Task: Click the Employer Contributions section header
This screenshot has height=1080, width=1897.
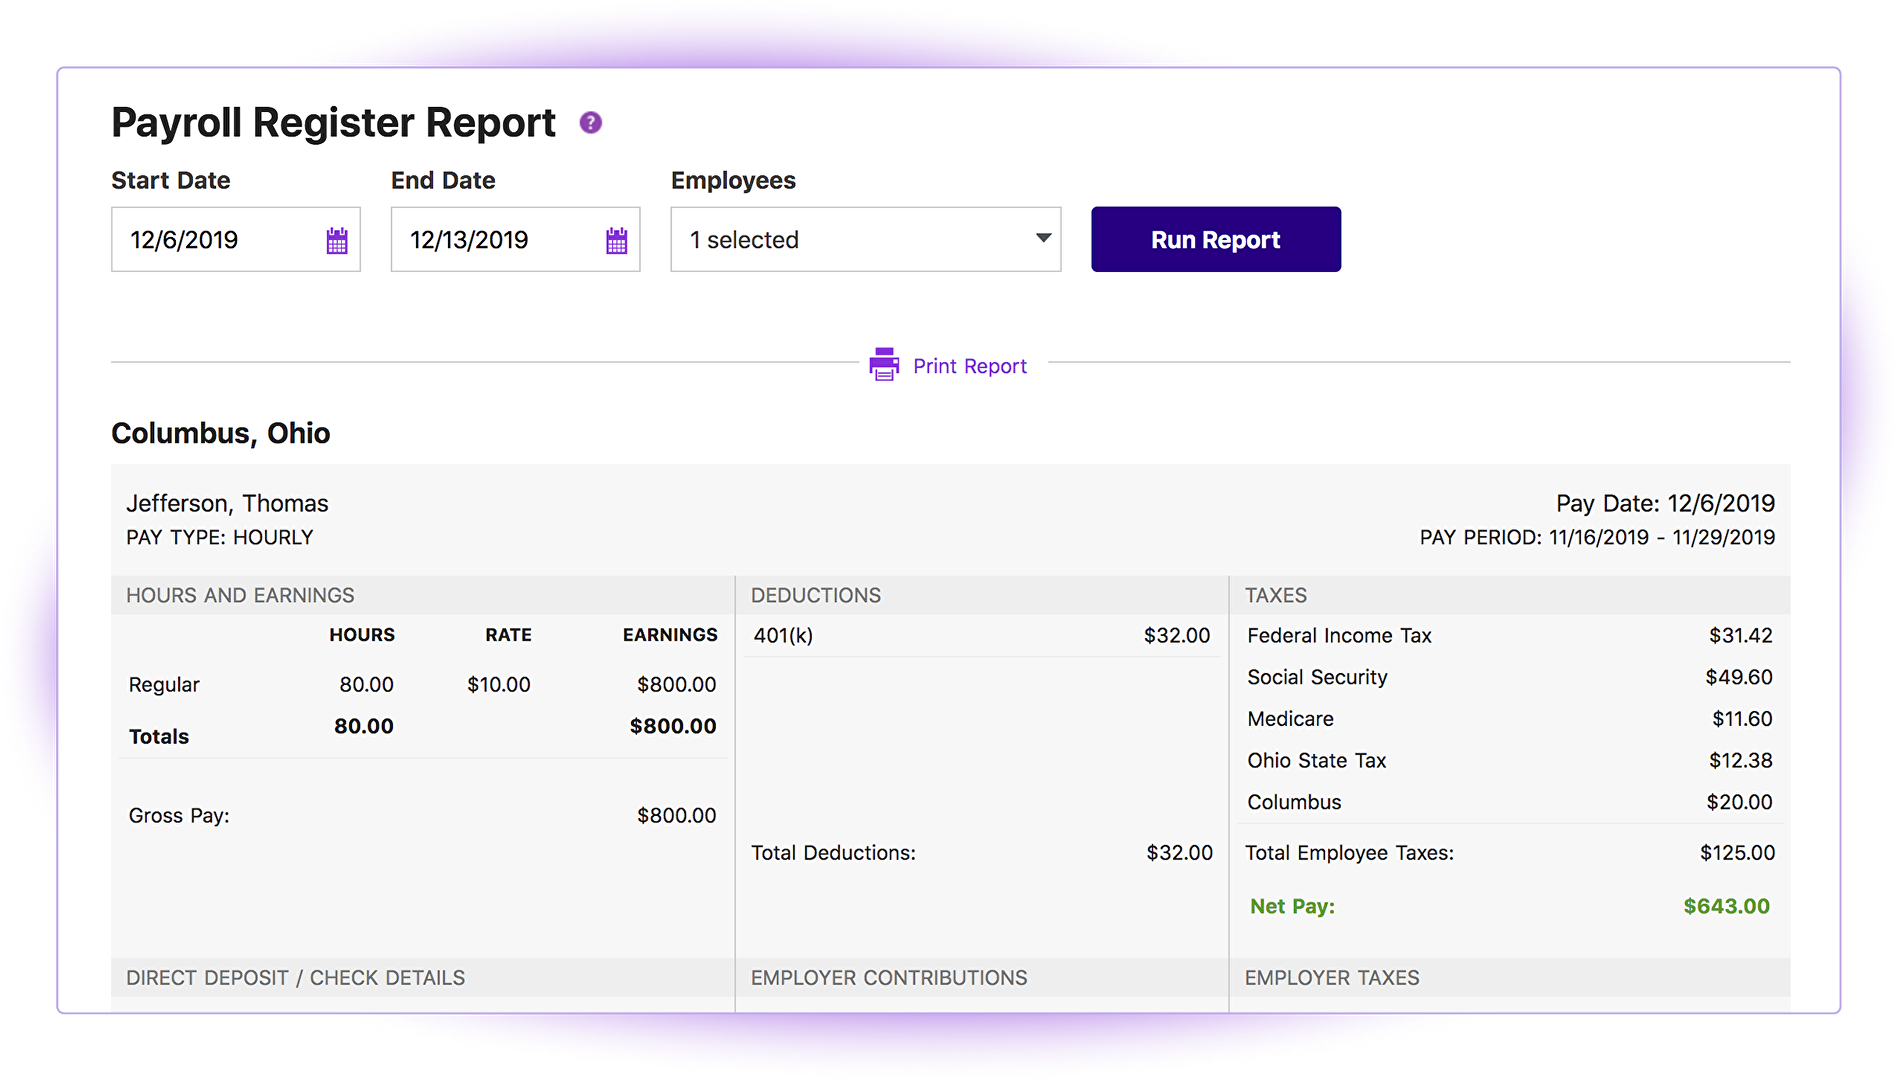Action: click(x=889, y=978)
